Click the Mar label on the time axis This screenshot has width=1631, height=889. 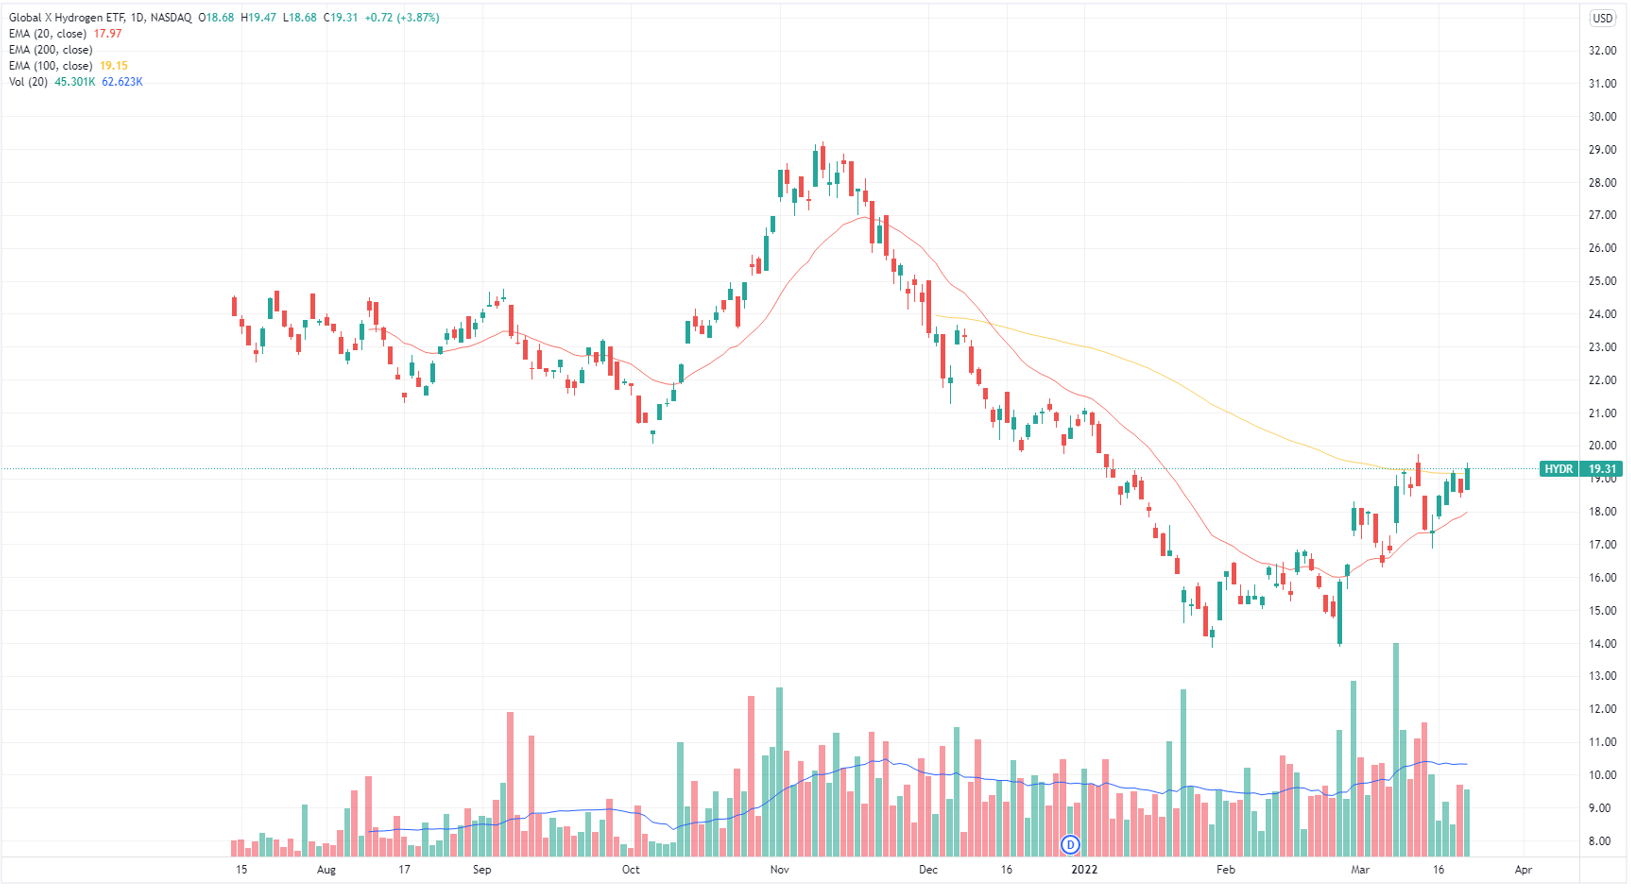(x=1360, y=870)
